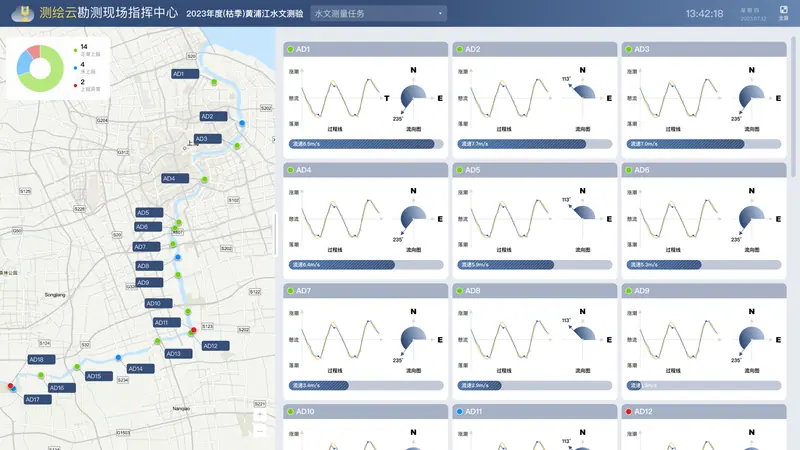This screenshot has height=450, width=800.
Task: Select the AD4 label on the map
Action: 175,179
